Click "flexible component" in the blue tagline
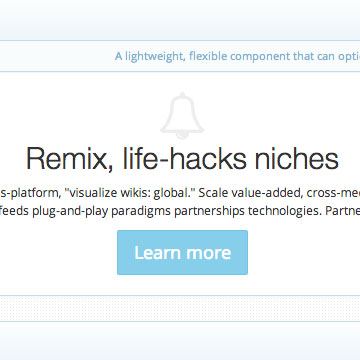Image resolution: width=360 pixels, height=360 pixels. point(240,56)
